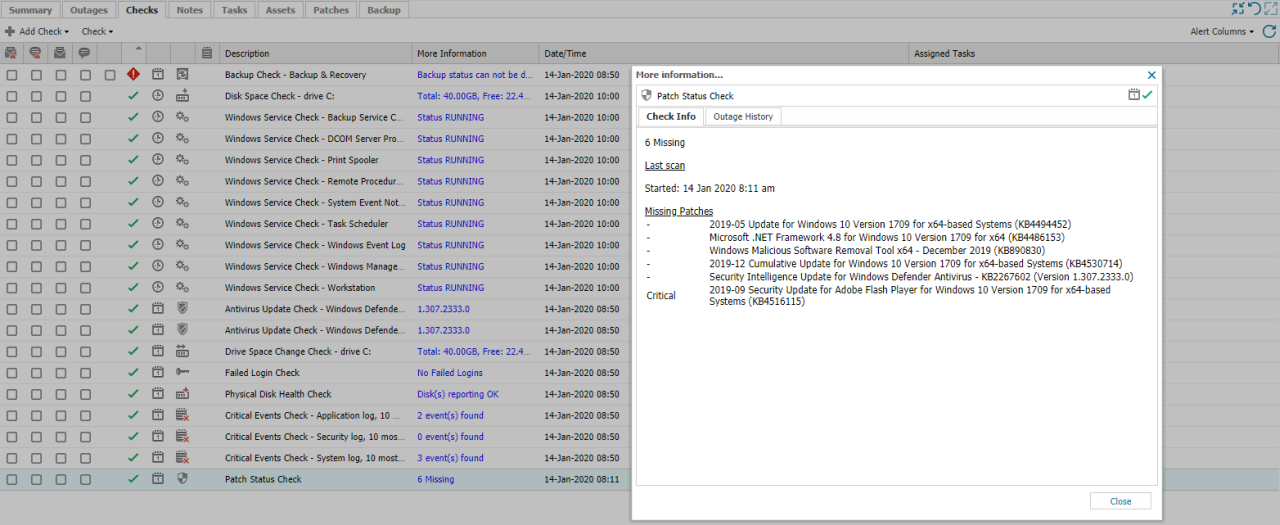Open the '6 Missing' more information link
This screenshot has width=1280, height=525.
click(x=435, y=479)
